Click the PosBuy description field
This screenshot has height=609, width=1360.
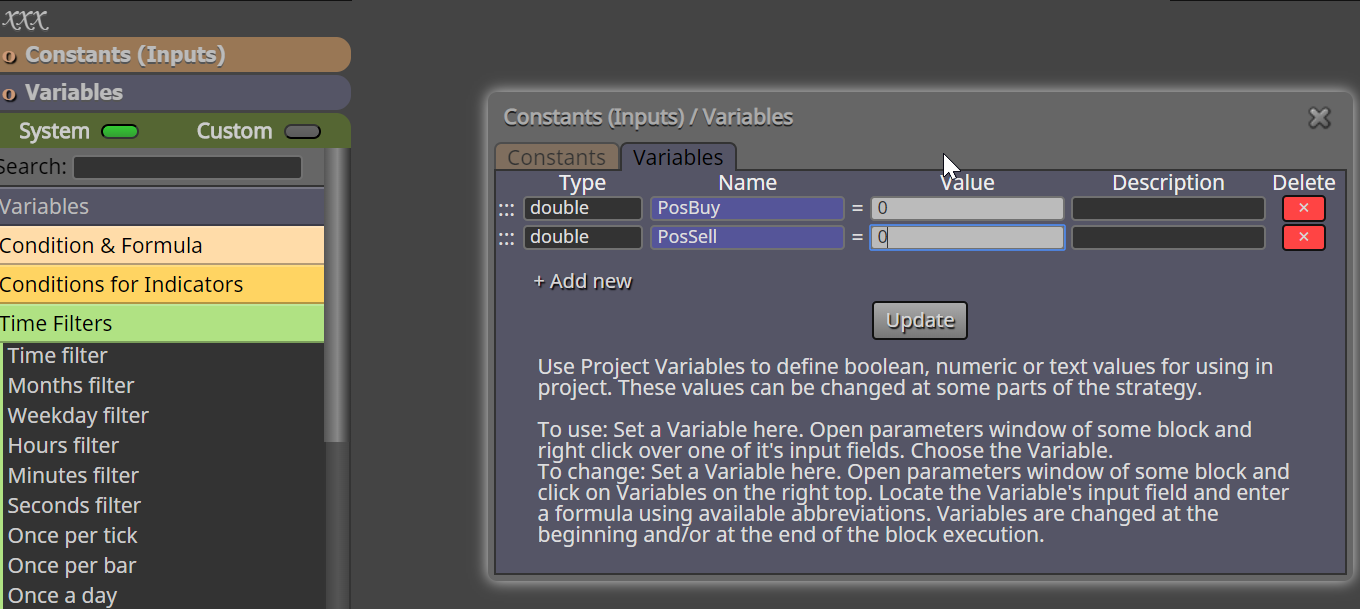(x=1168, y=209)
